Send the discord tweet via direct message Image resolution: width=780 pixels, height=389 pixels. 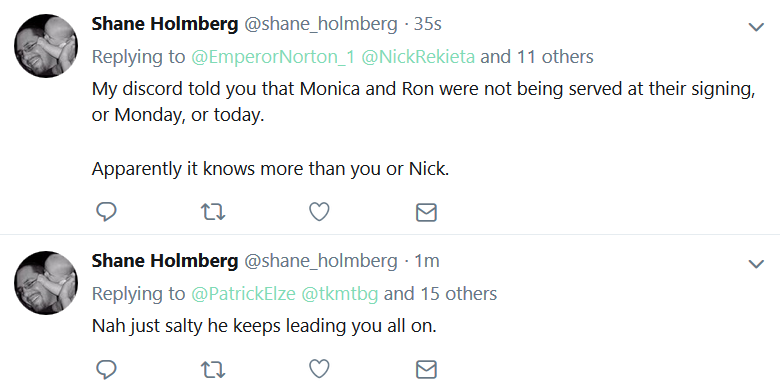point(426,212)
